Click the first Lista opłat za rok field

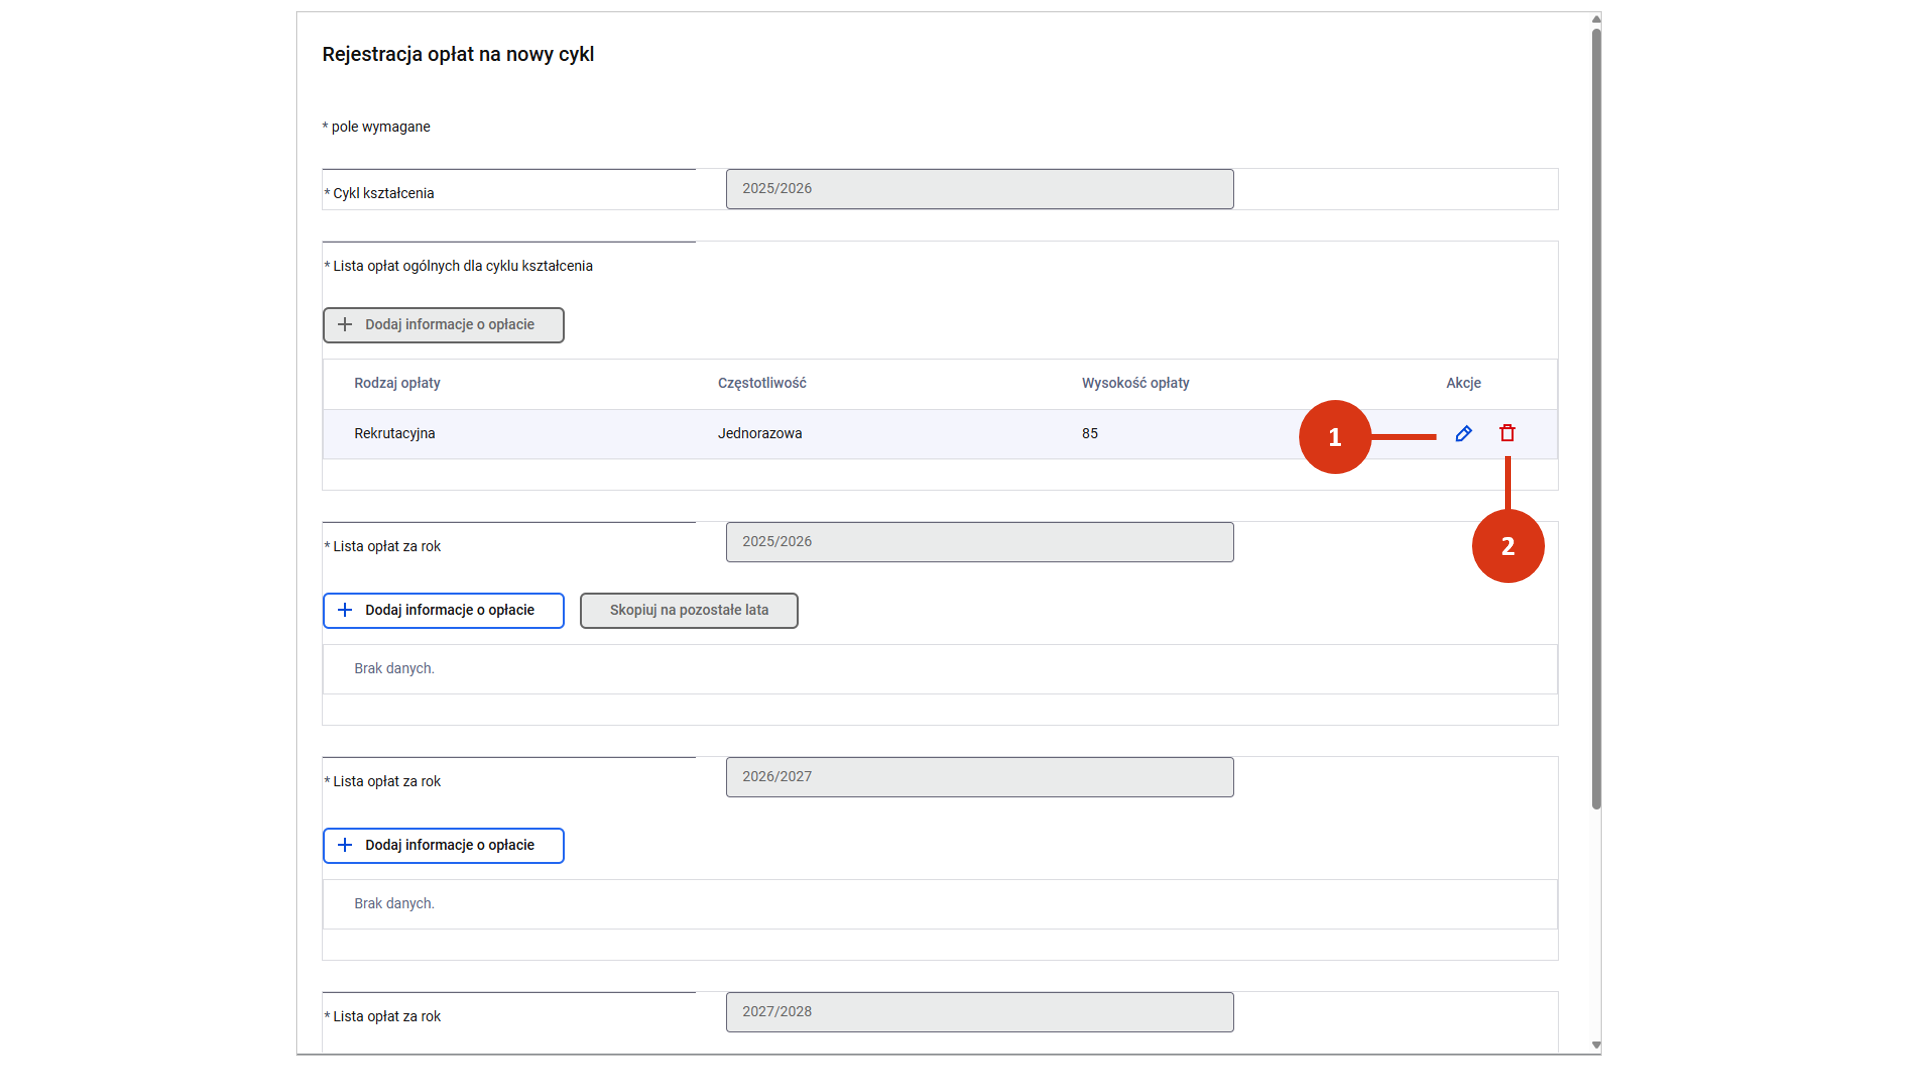coord(979,542)
